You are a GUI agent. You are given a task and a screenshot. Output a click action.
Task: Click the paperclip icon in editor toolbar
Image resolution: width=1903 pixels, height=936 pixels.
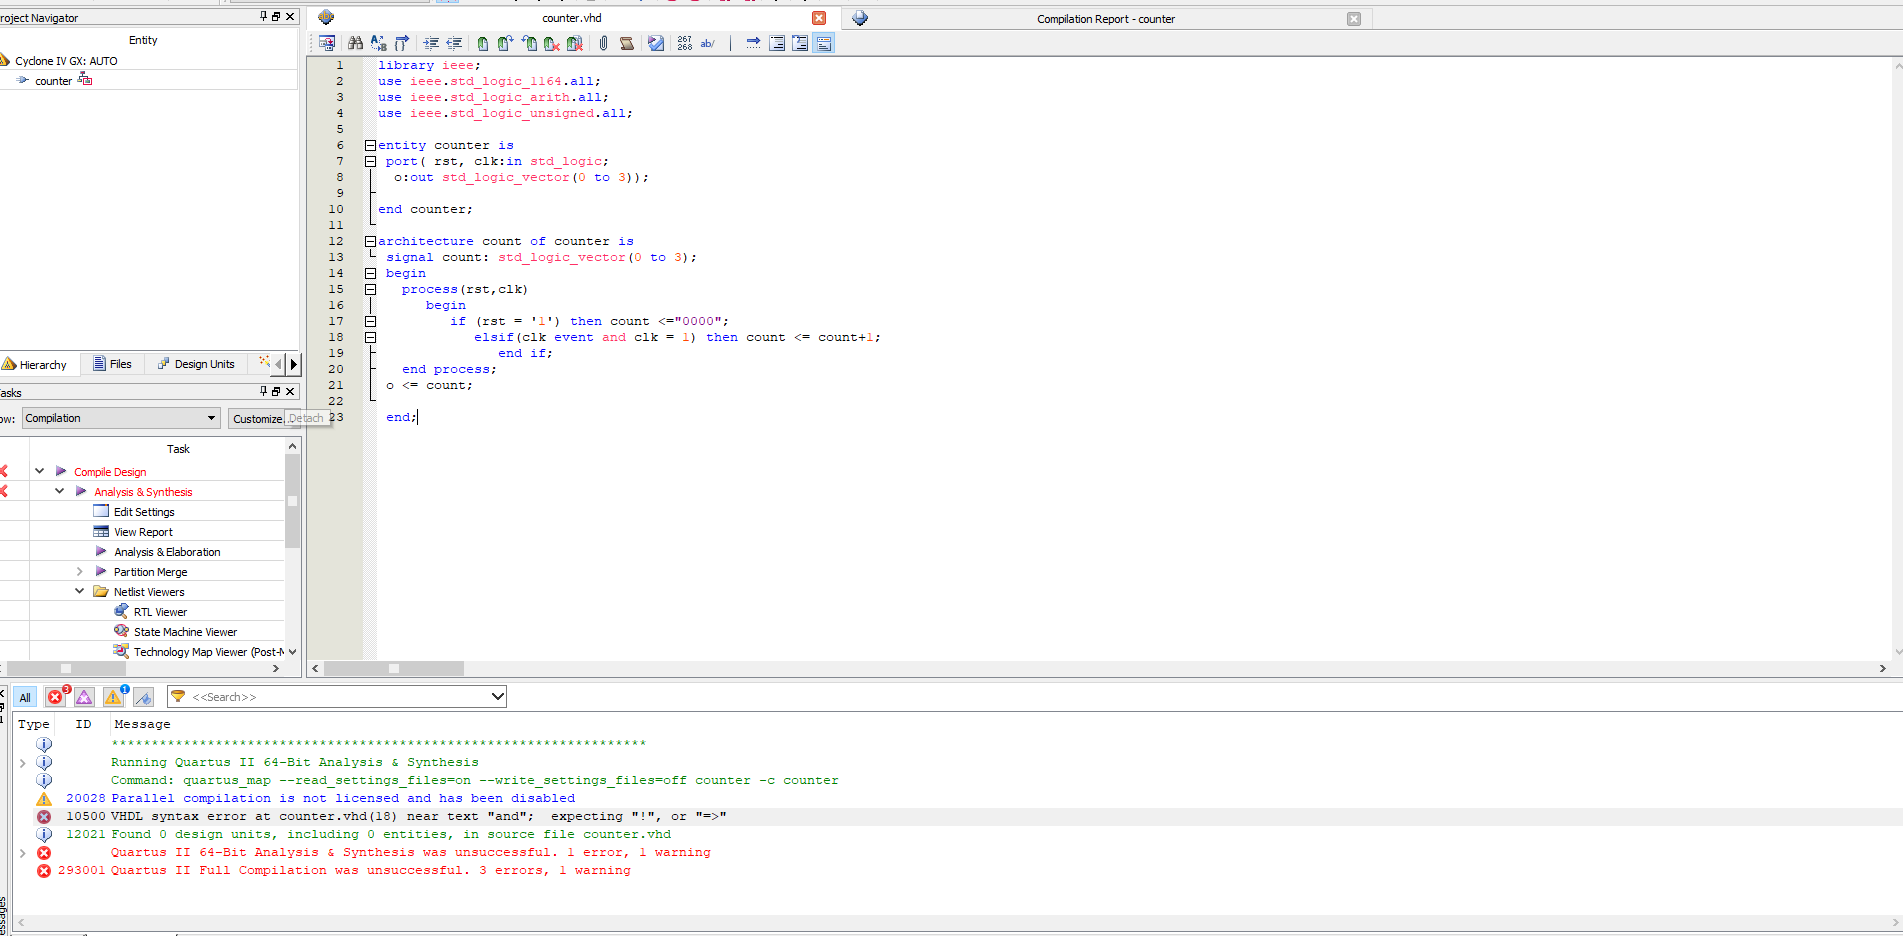click(x=603, y=43)
